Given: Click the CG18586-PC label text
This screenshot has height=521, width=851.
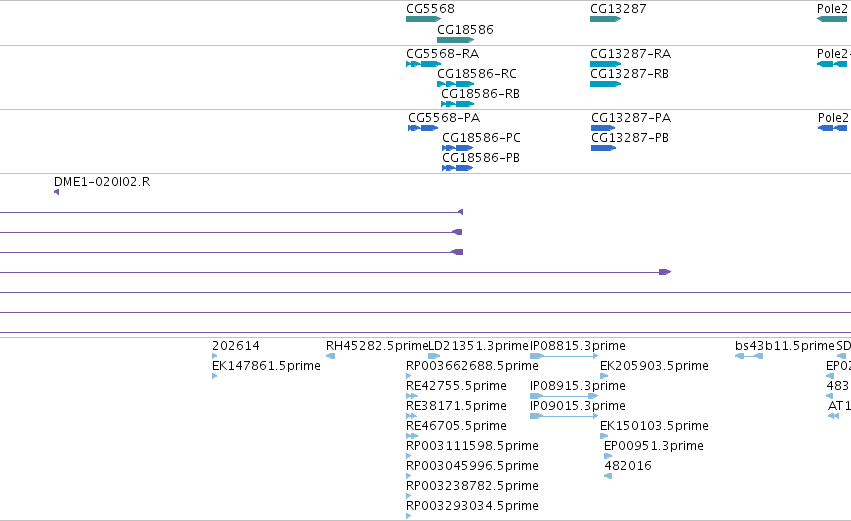Looking at the screenshot, I should tap(481, 138).
